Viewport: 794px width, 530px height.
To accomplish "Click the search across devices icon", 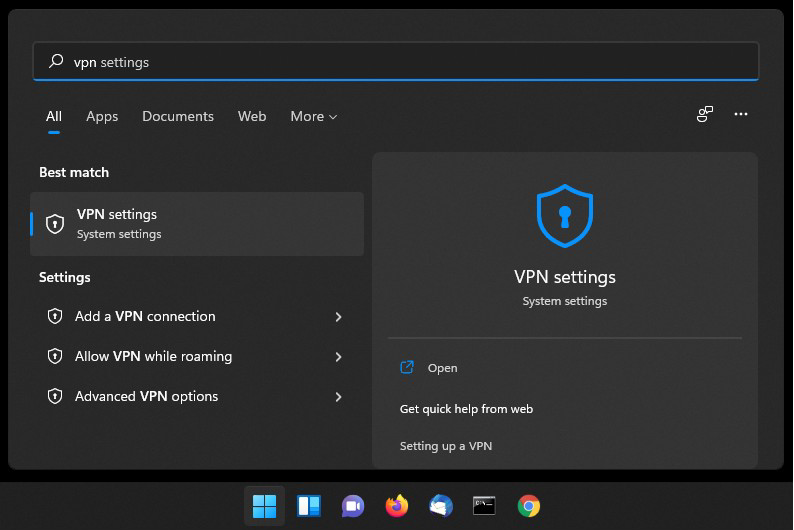I will coord(704,114).
